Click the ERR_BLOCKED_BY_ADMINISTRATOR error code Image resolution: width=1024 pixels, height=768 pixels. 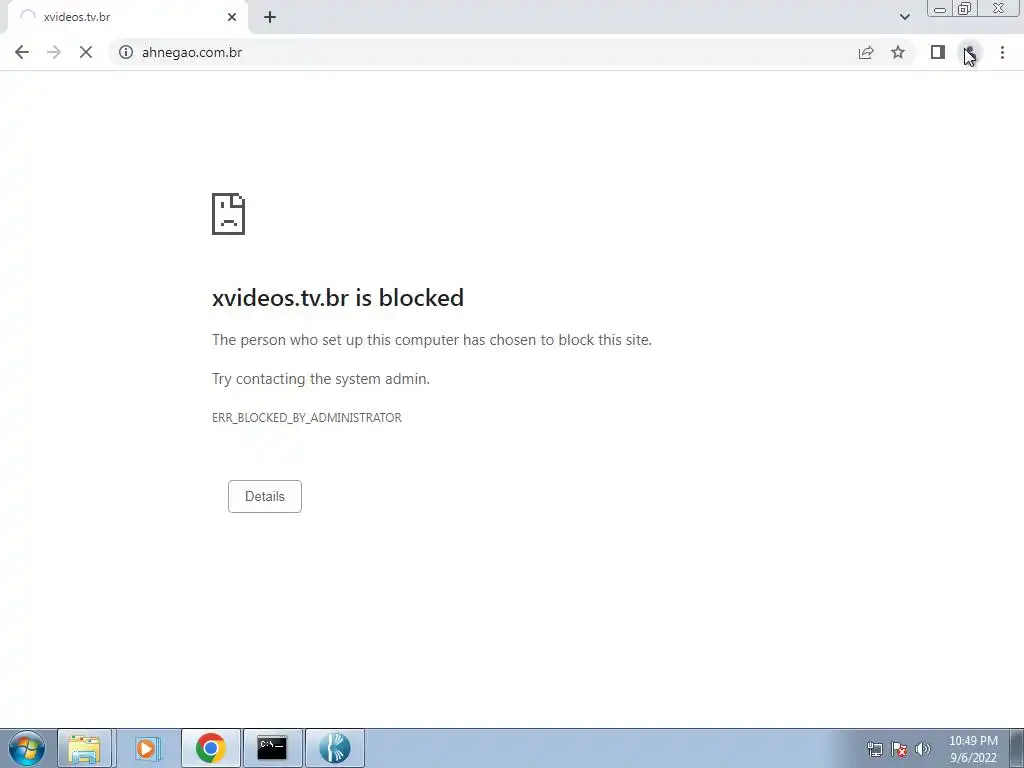point(306,417)
